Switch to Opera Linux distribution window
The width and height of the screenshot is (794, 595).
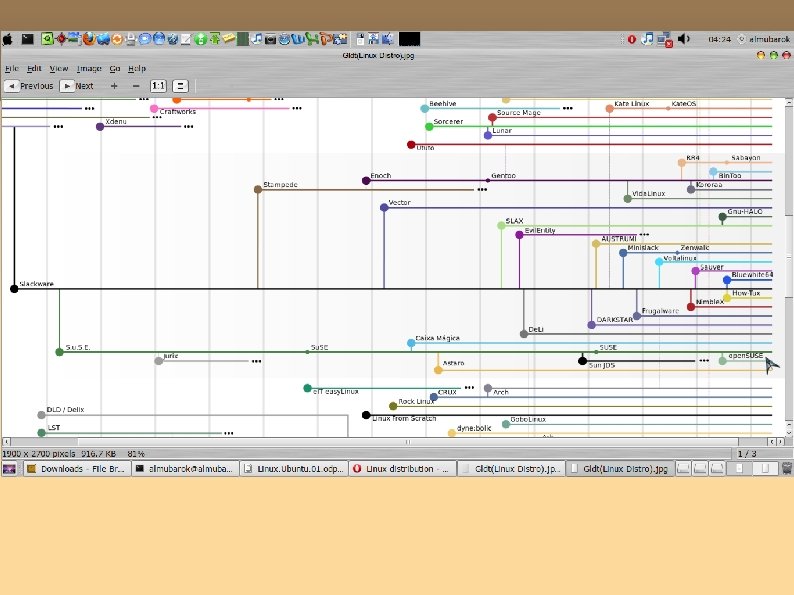pos(402,469)
